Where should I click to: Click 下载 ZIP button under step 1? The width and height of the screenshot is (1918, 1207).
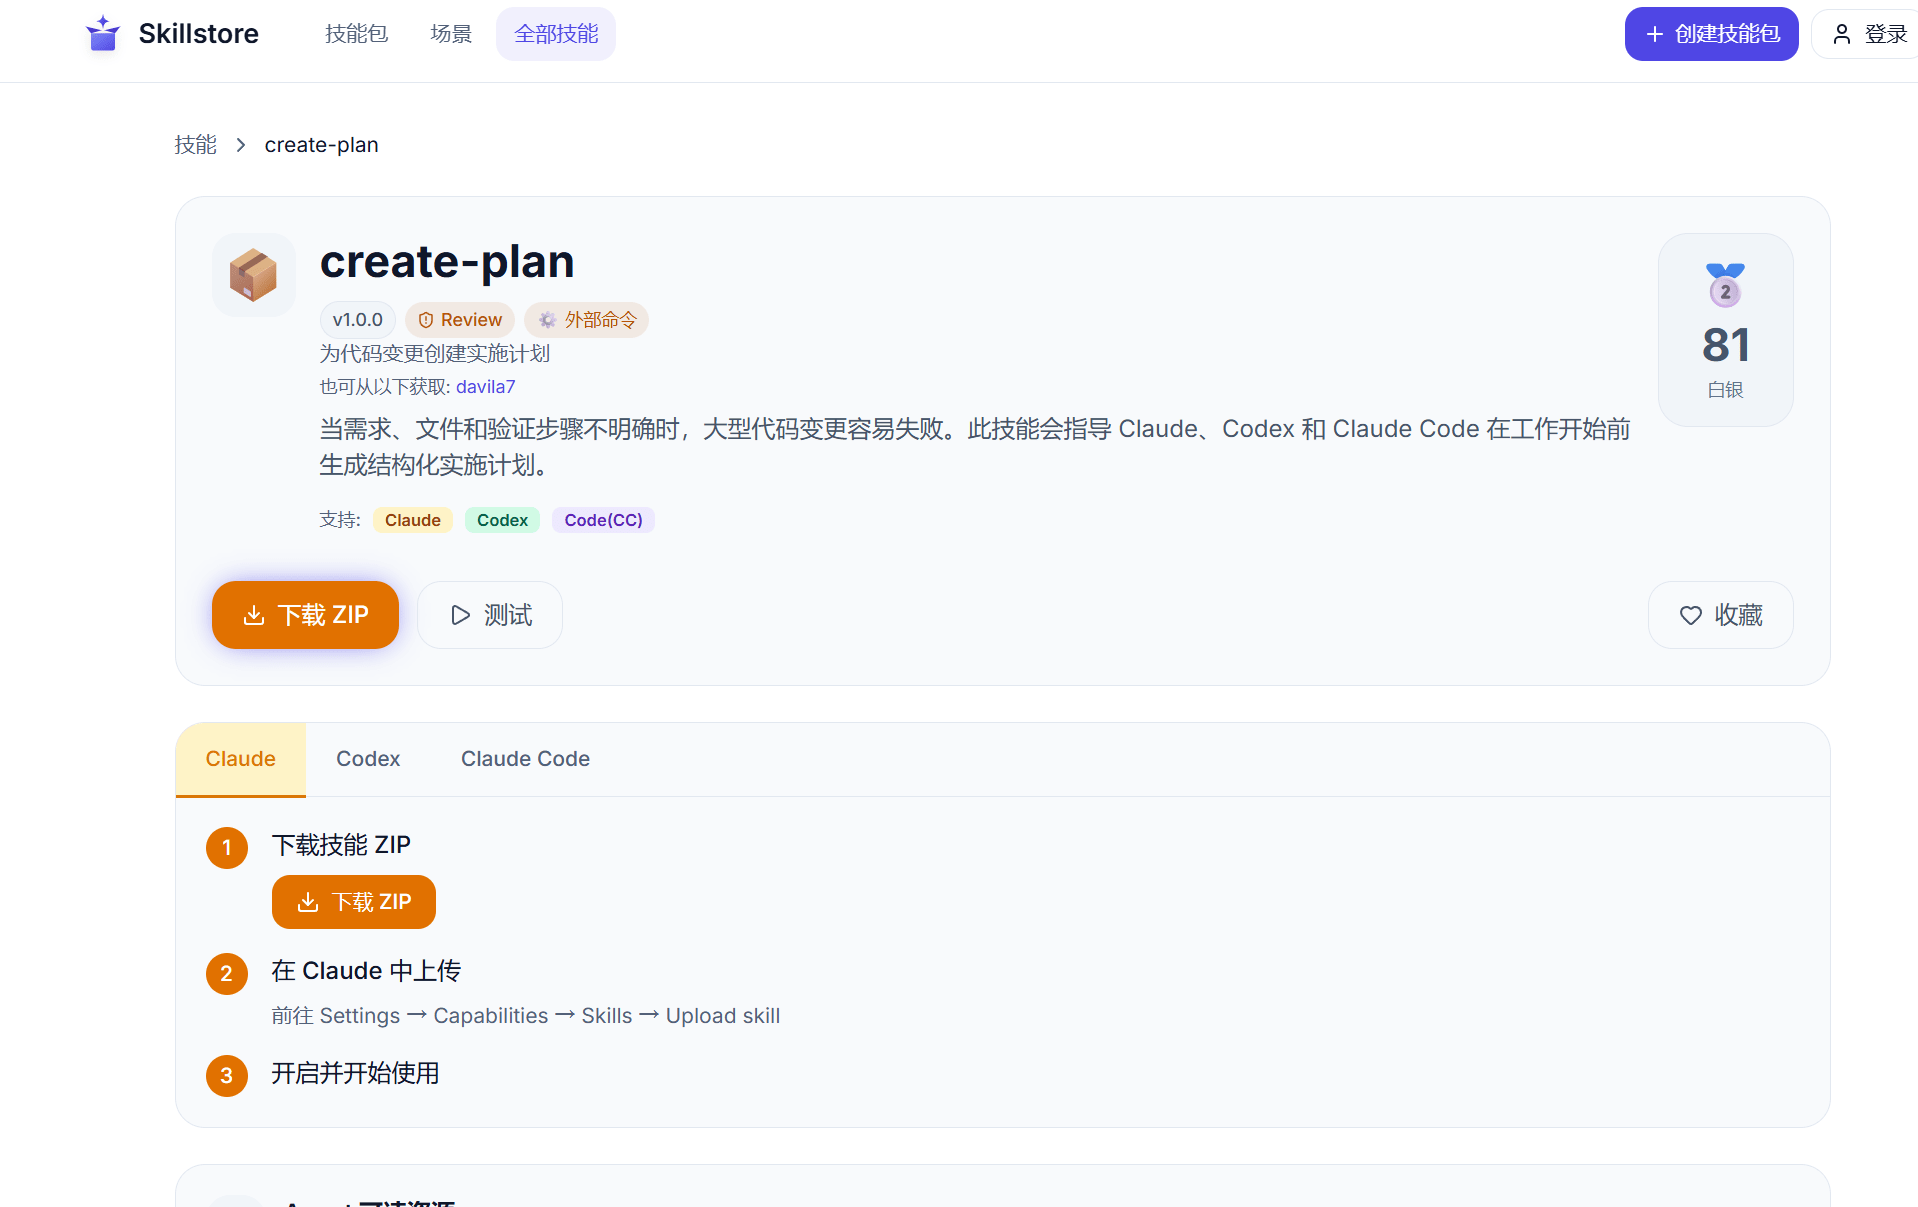353,902
